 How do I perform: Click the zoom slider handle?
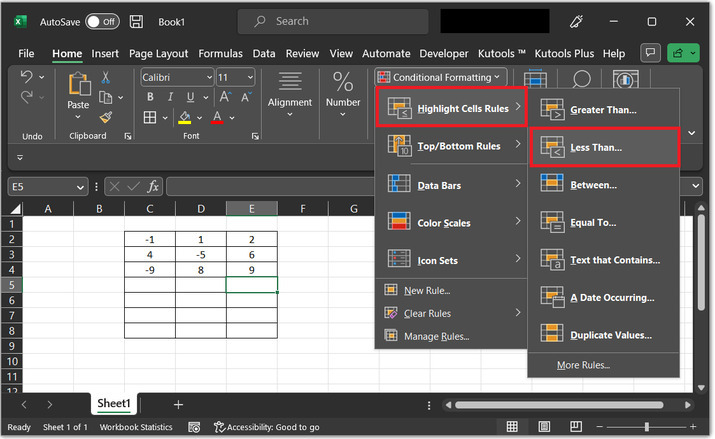pos(649,427)
